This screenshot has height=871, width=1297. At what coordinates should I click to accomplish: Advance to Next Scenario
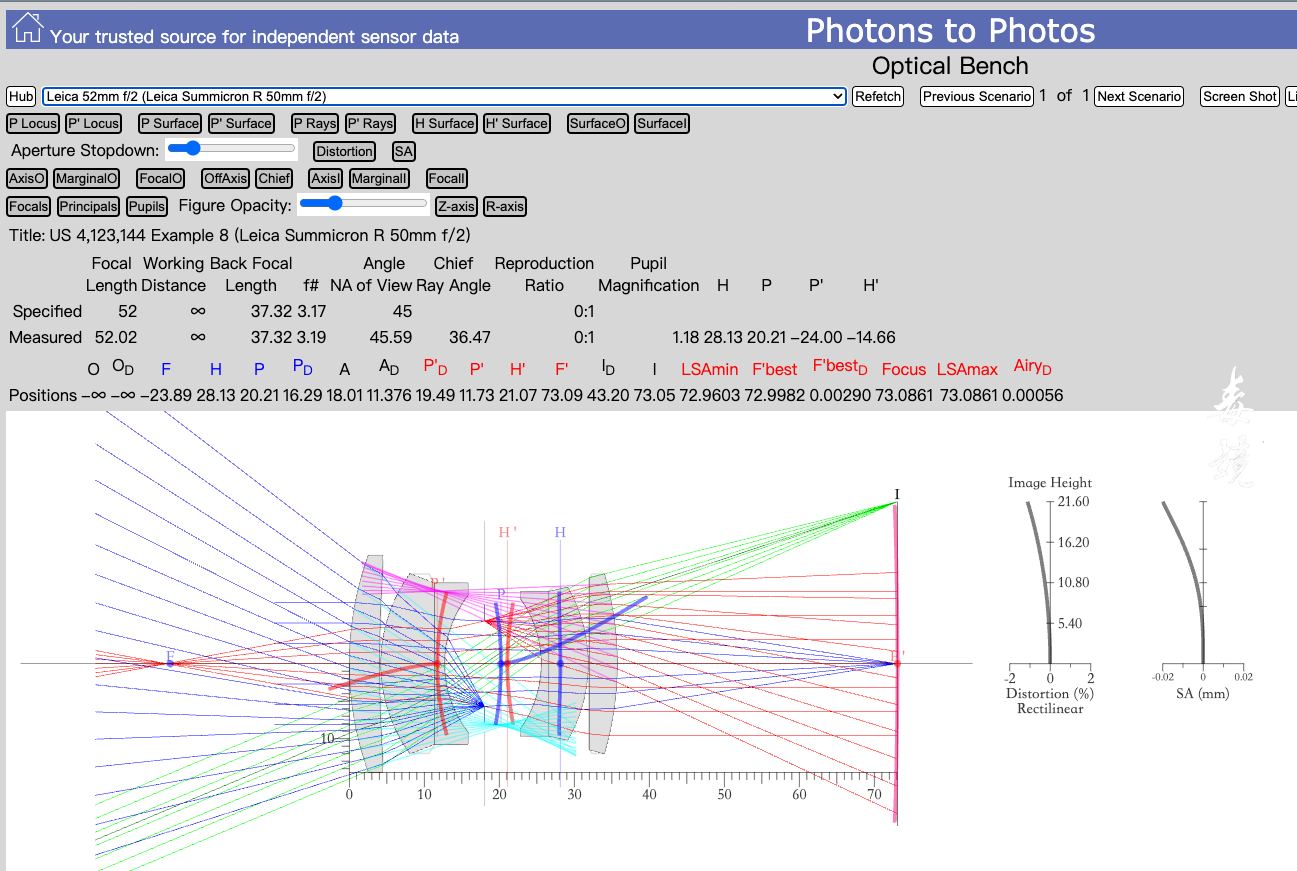tap(1138, 96)
